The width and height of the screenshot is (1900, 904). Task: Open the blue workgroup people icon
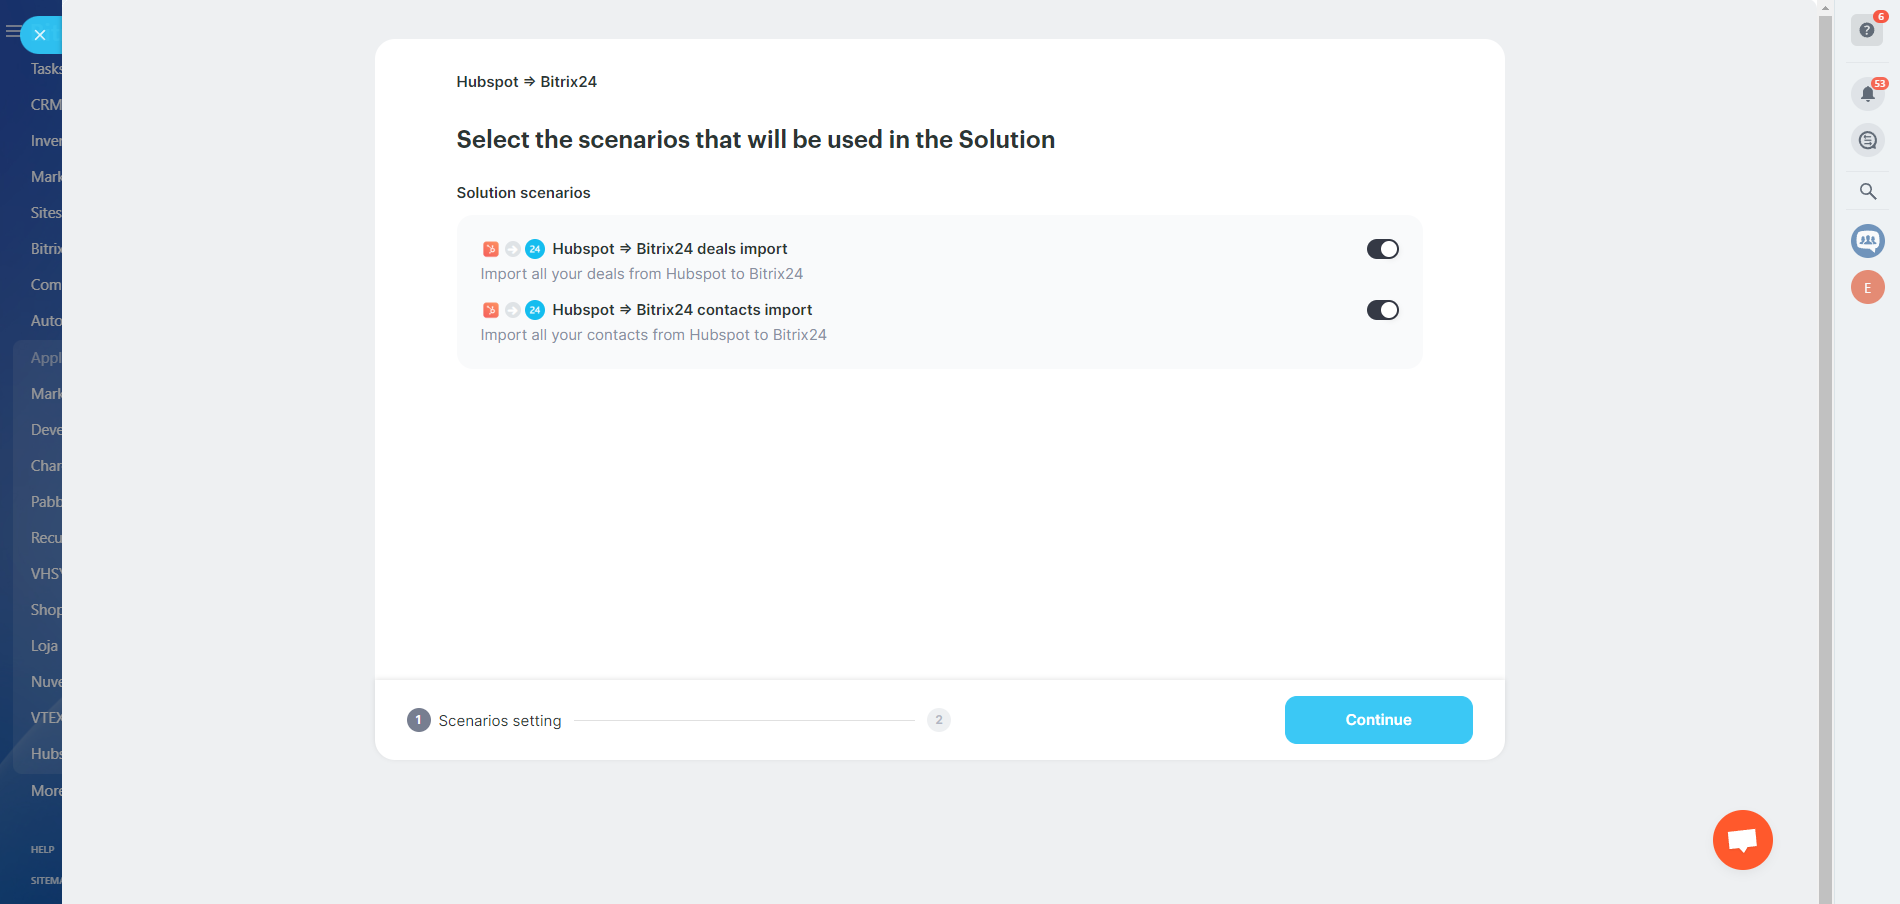[x=1867, y=240]
